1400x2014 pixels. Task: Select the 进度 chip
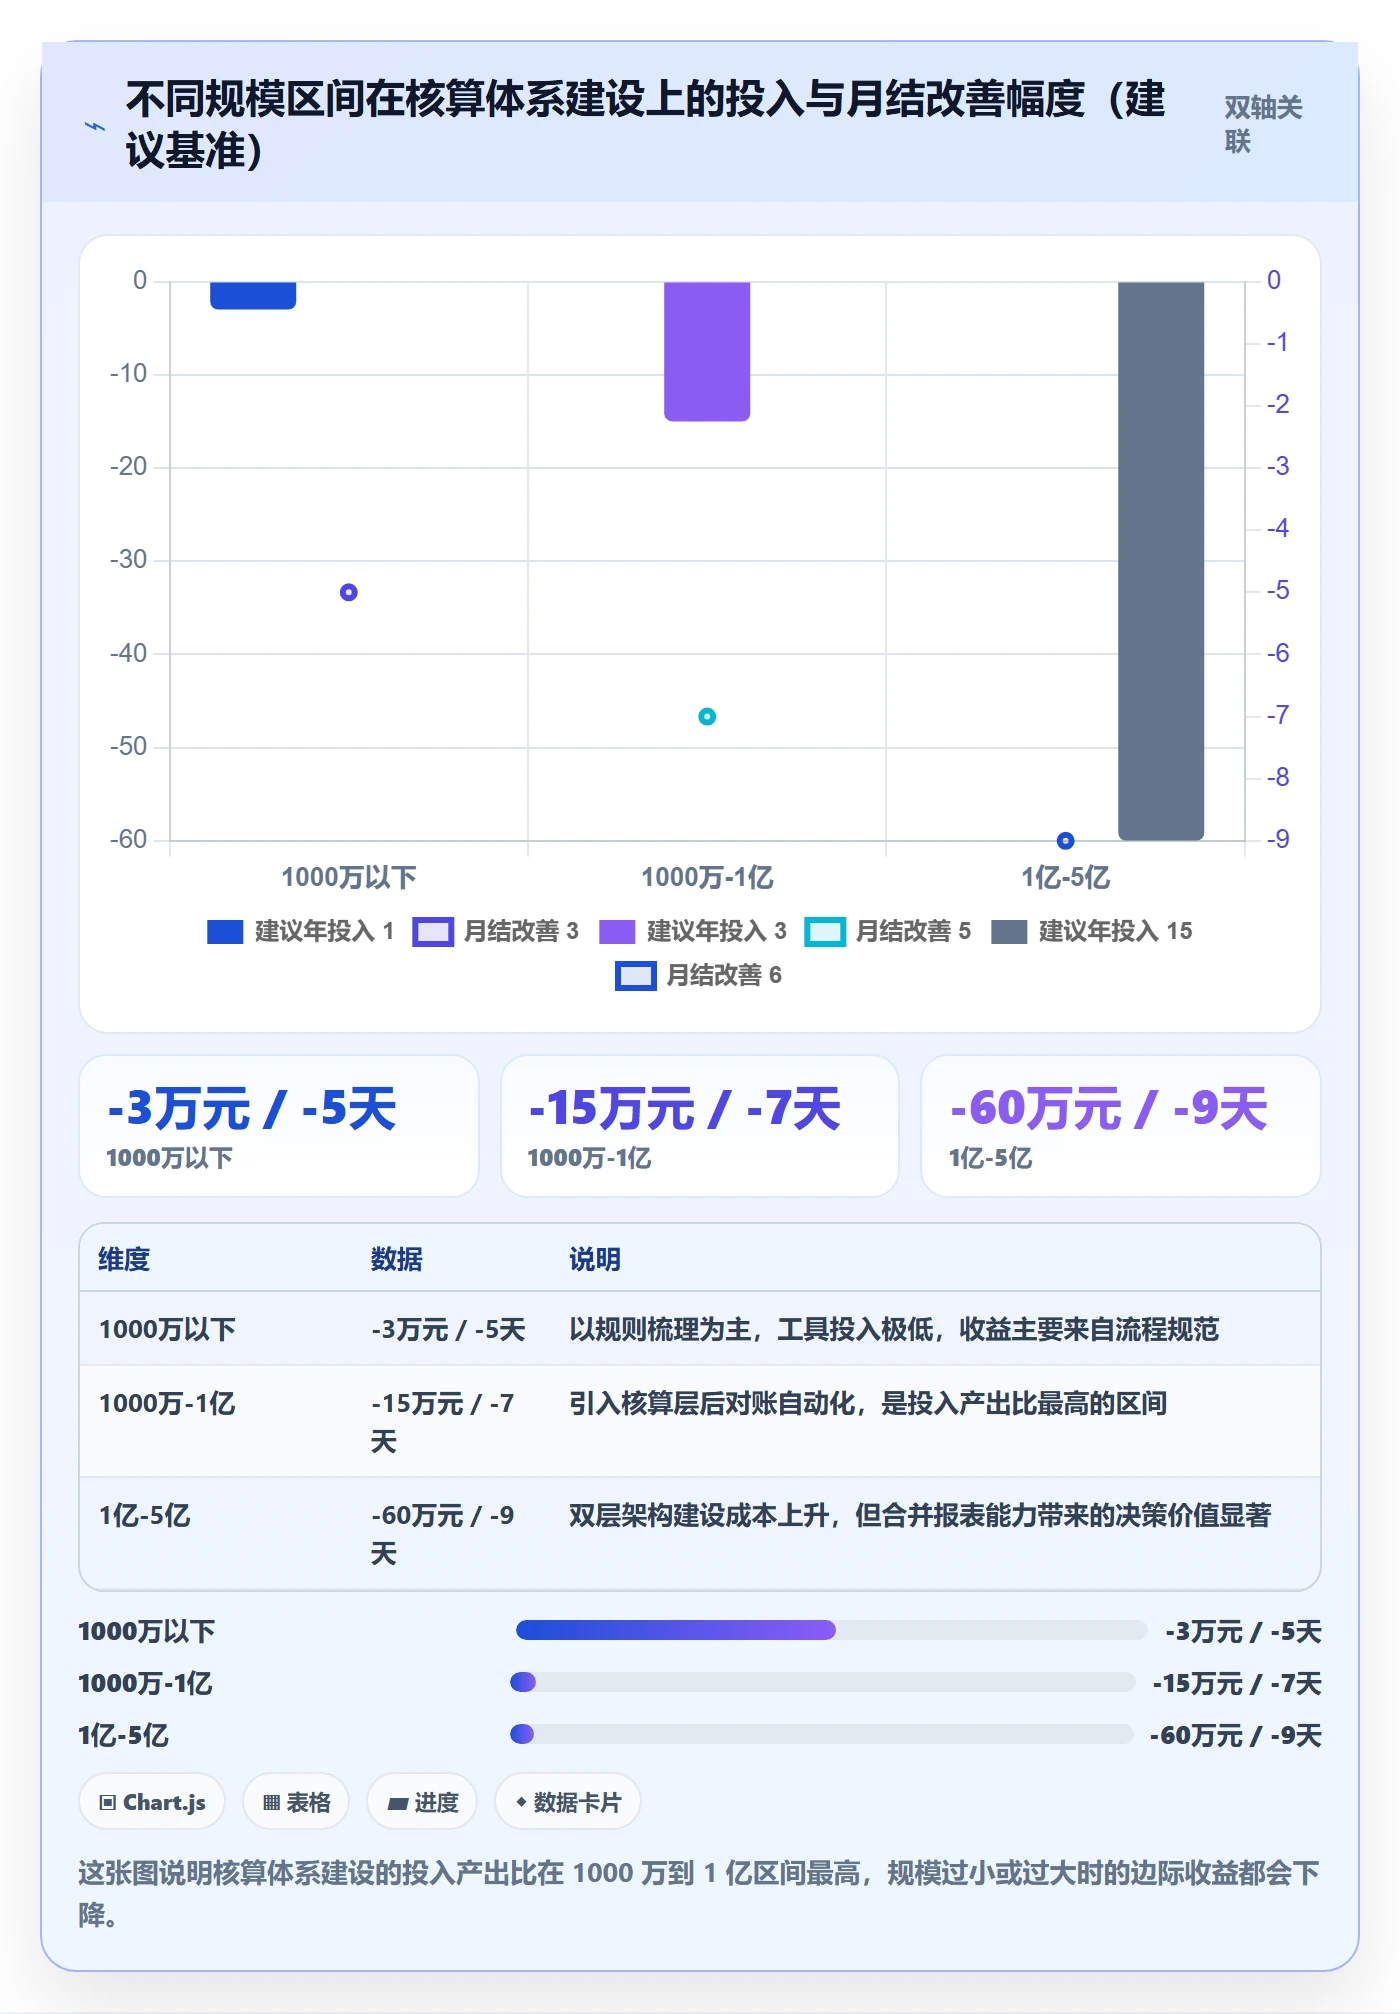pos(422,1802)
